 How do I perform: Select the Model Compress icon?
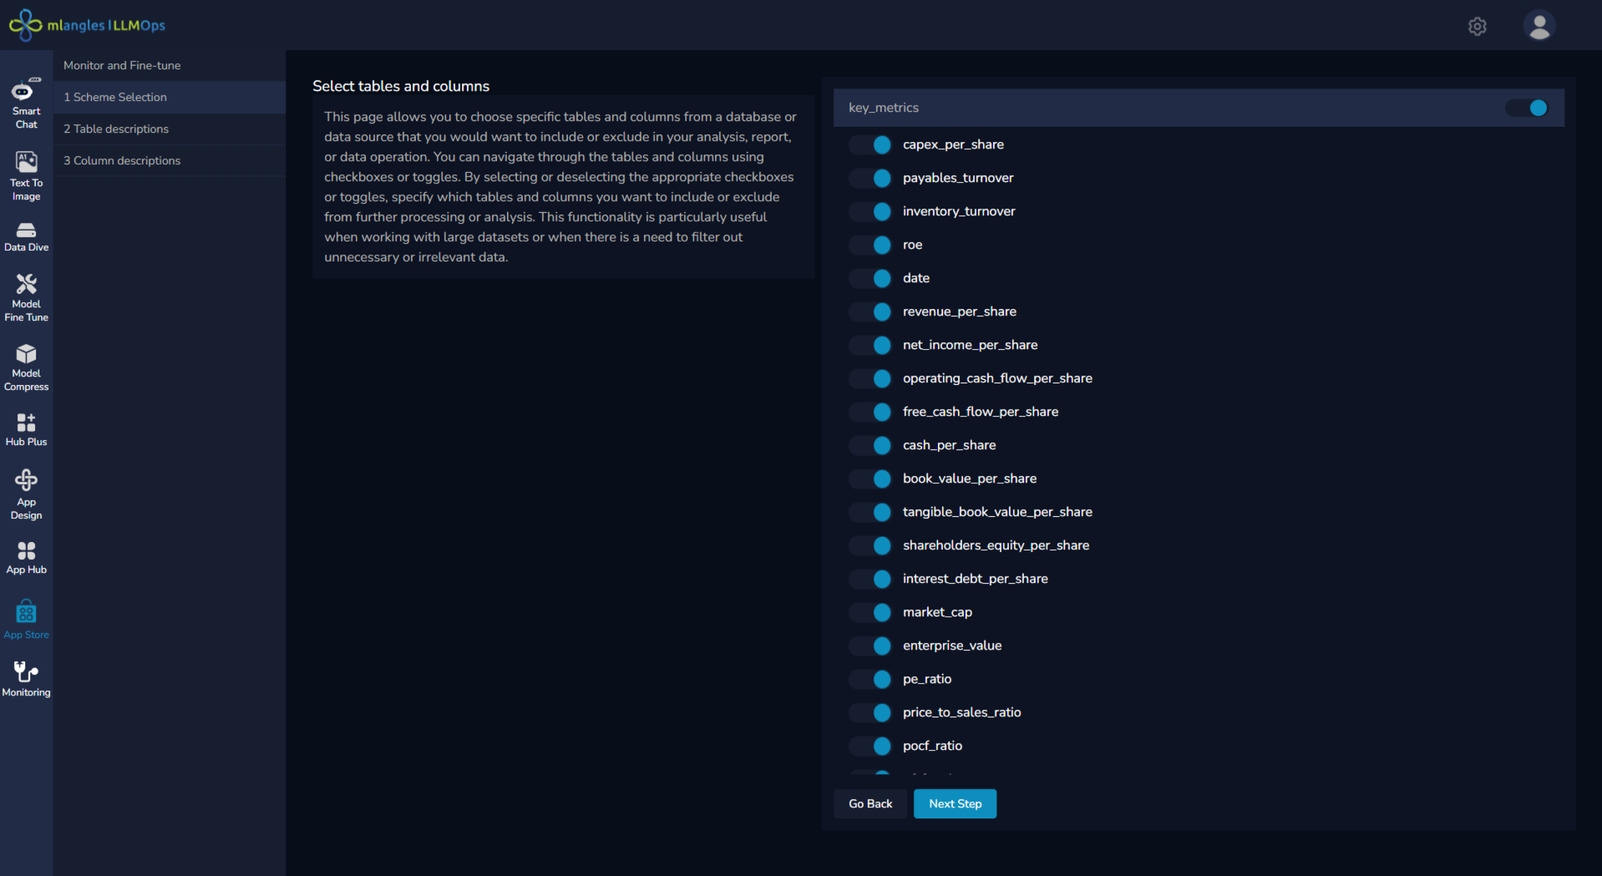pyautogui.click(x=26, y=367)
